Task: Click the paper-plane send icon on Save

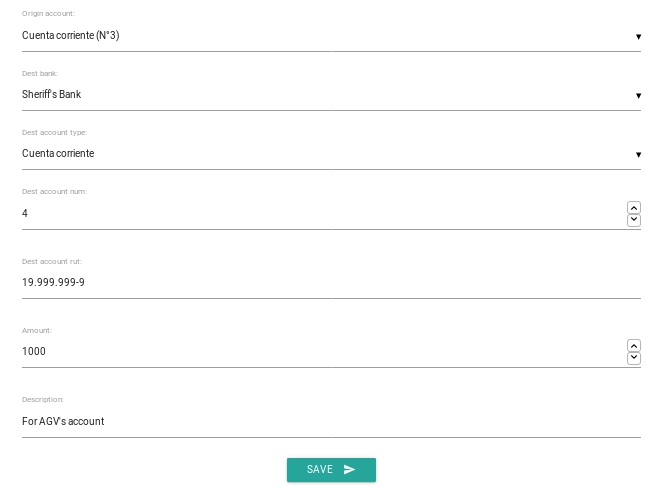Action: (349, 469)
